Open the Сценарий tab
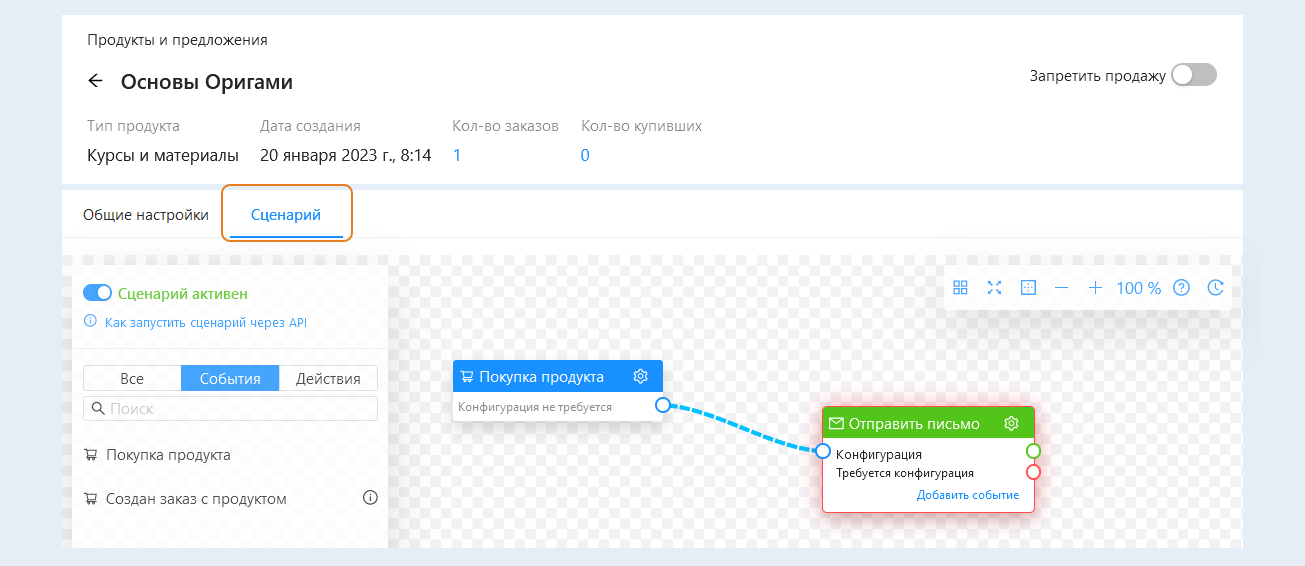1305x566 pixels. 286,215
